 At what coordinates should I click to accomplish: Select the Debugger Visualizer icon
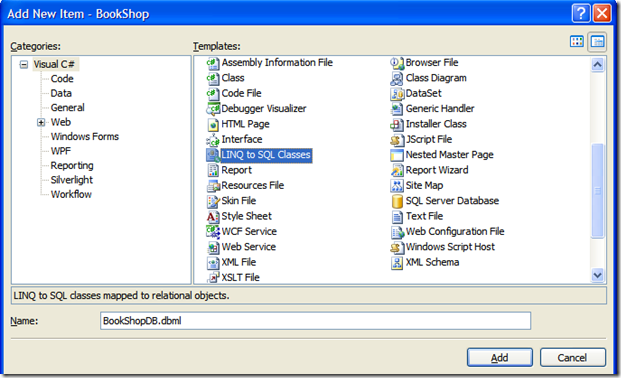(213, 109)
